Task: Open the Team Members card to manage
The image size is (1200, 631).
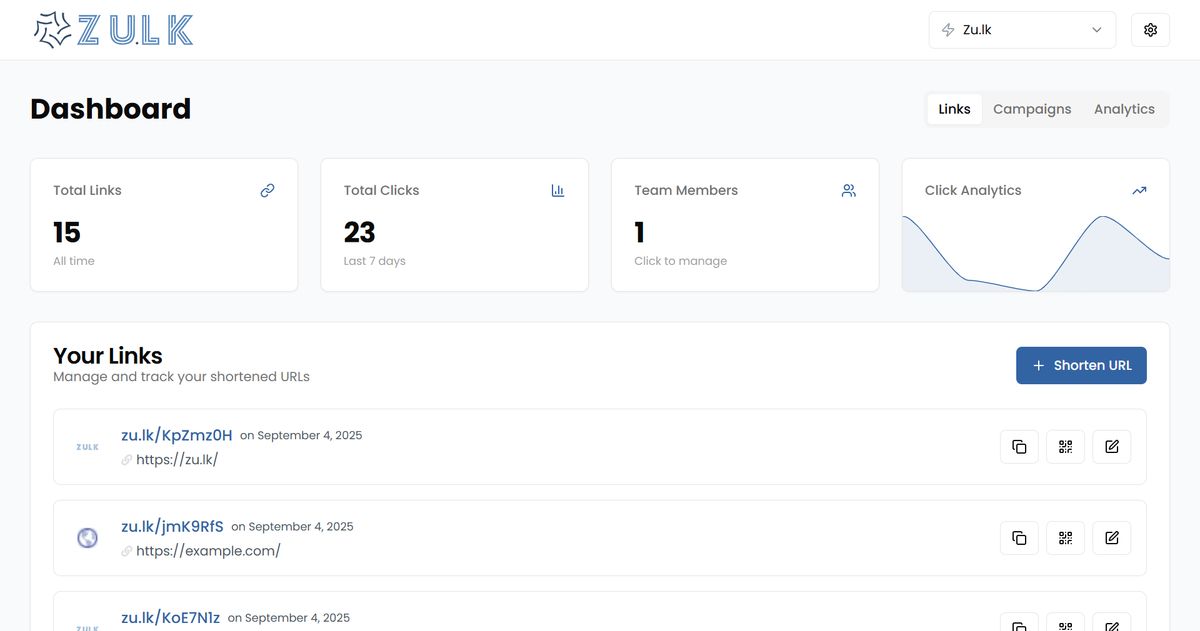Action: click(744, 225)
